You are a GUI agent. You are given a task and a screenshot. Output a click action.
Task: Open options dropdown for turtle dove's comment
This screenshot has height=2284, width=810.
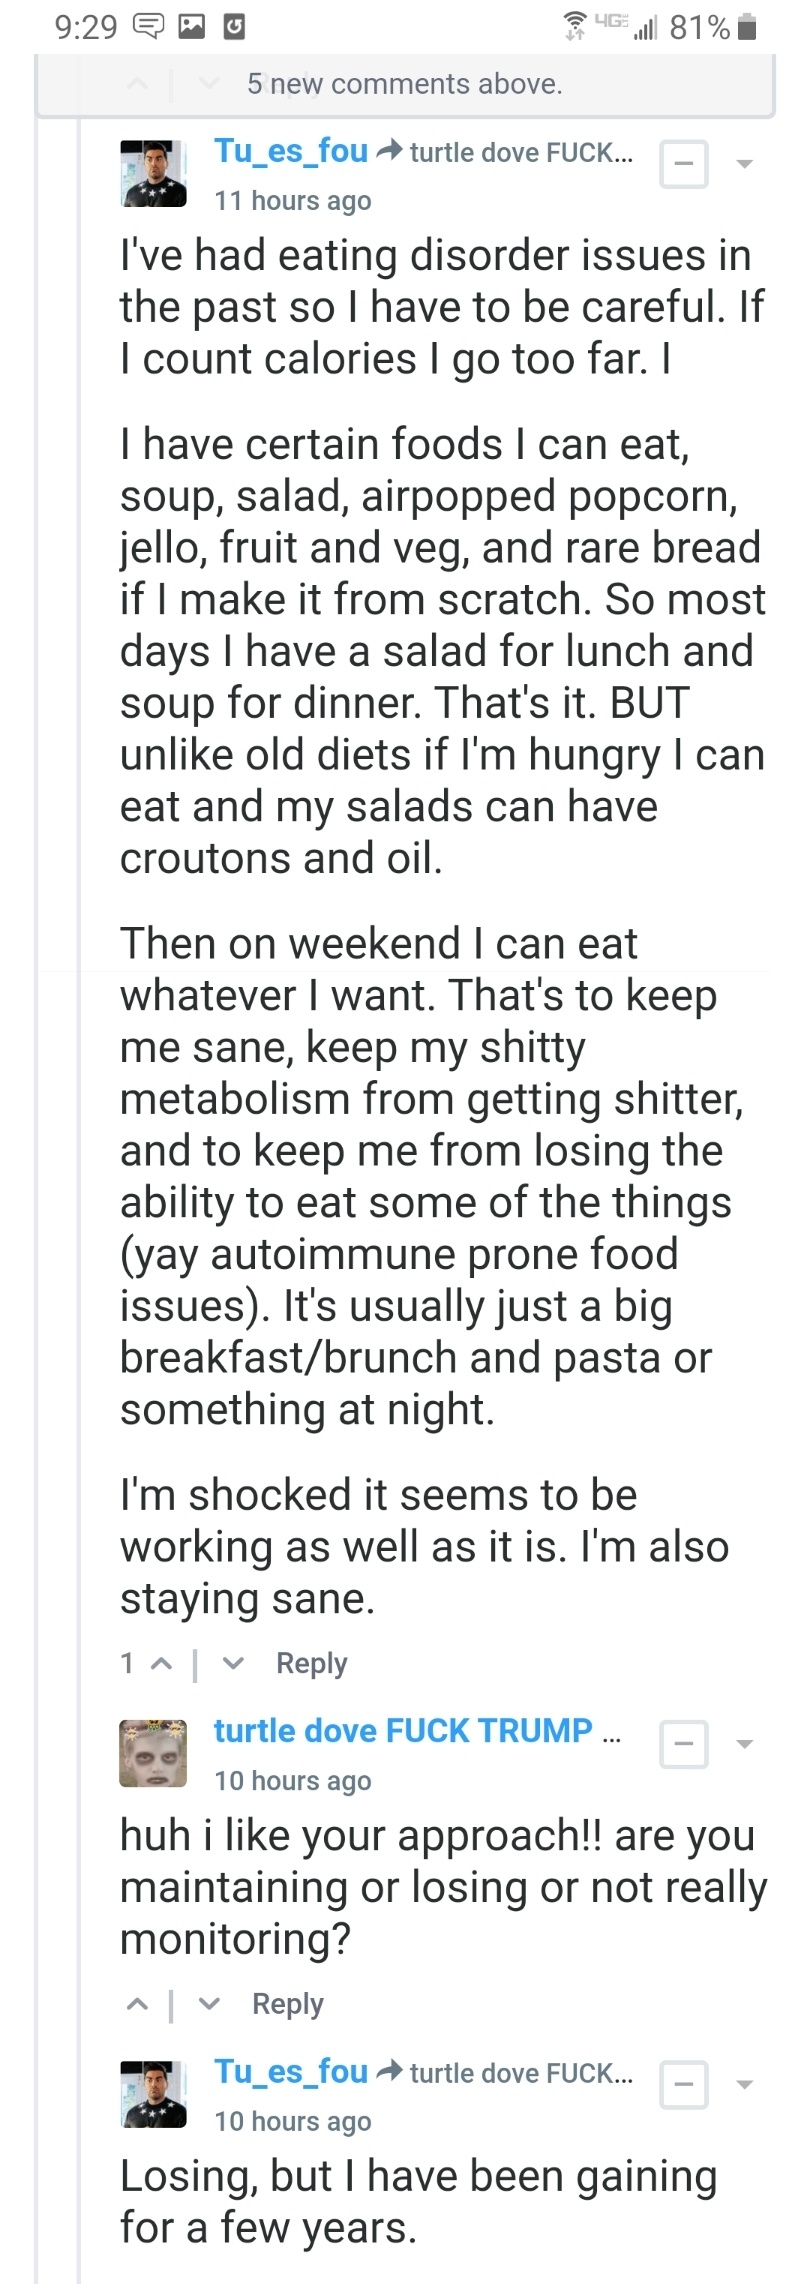pos(744,1743)
